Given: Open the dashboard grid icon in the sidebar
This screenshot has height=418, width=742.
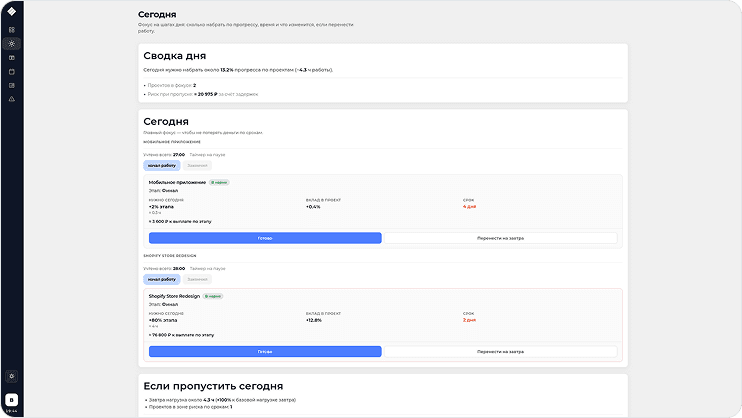Looking at the screenshot, I should pos(12,30).
